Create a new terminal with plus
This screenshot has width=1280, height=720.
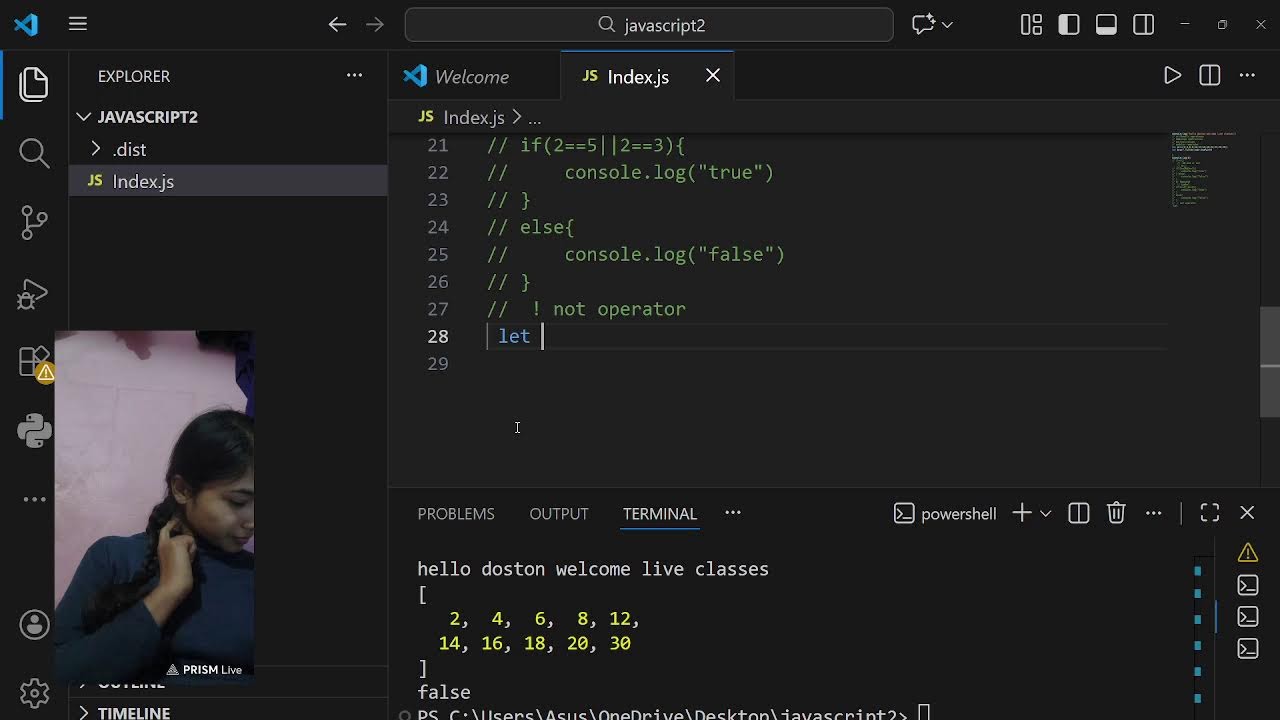pyautogui.click(x=1021, y=513)
